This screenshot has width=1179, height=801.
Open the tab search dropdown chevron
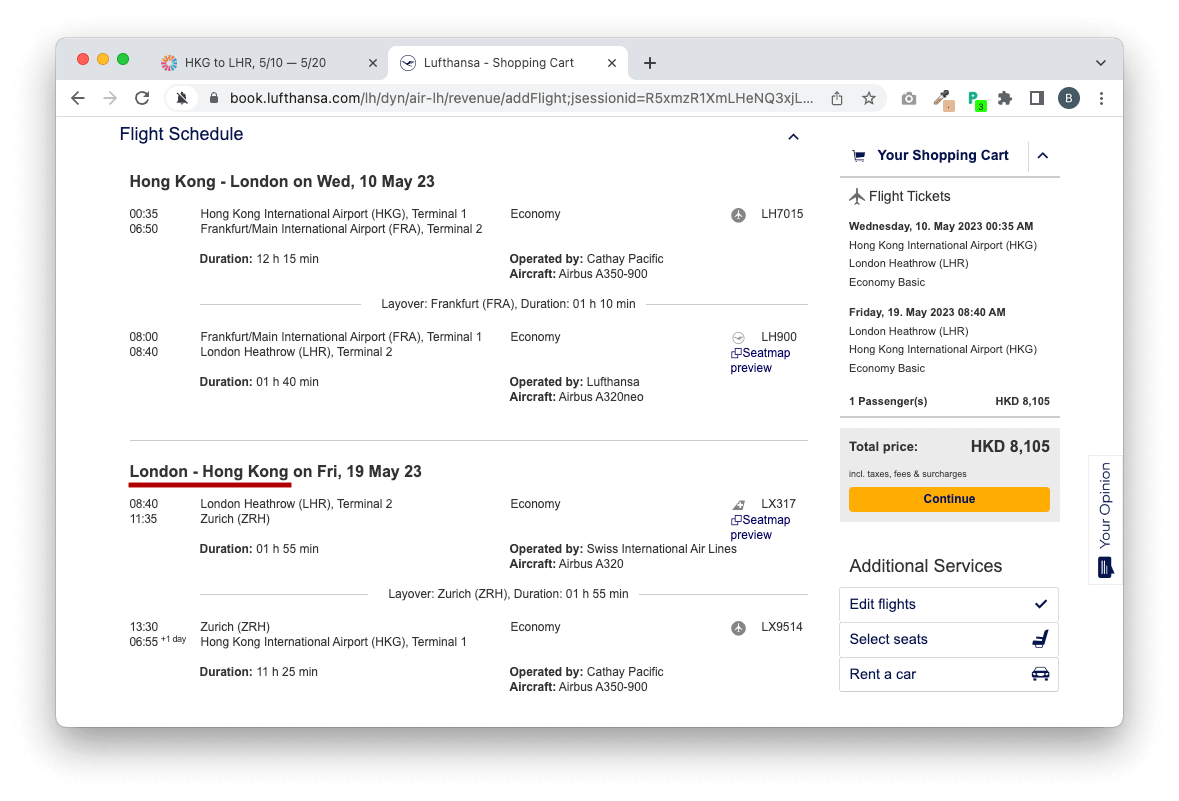pyautogui.click(x=1101, y=63)
